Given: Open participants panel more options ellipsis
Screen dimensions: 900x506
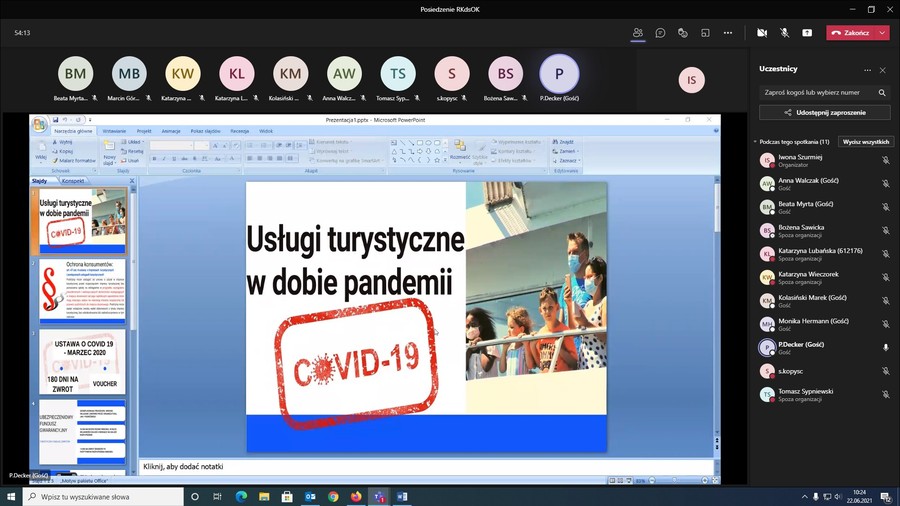Looking at the screenshot, I should tap(866, 70).
